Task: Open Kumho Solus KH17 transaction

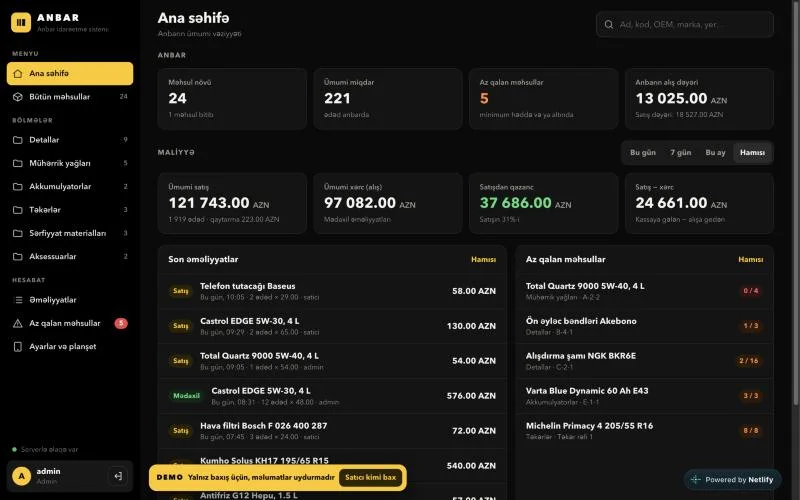Action: coord(332,465)
